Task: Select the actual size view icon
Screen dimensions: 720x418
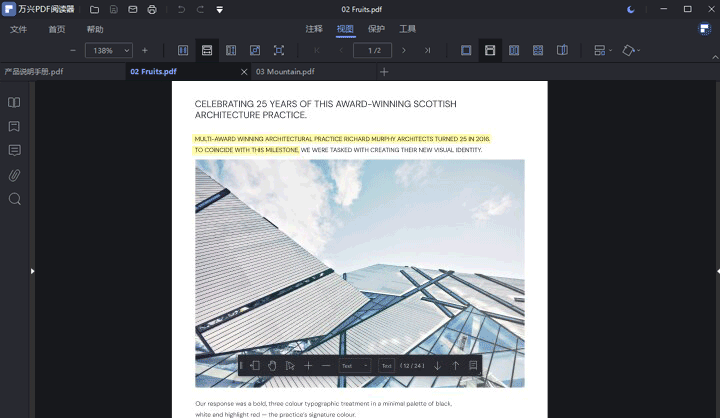Action: (255, 50)
